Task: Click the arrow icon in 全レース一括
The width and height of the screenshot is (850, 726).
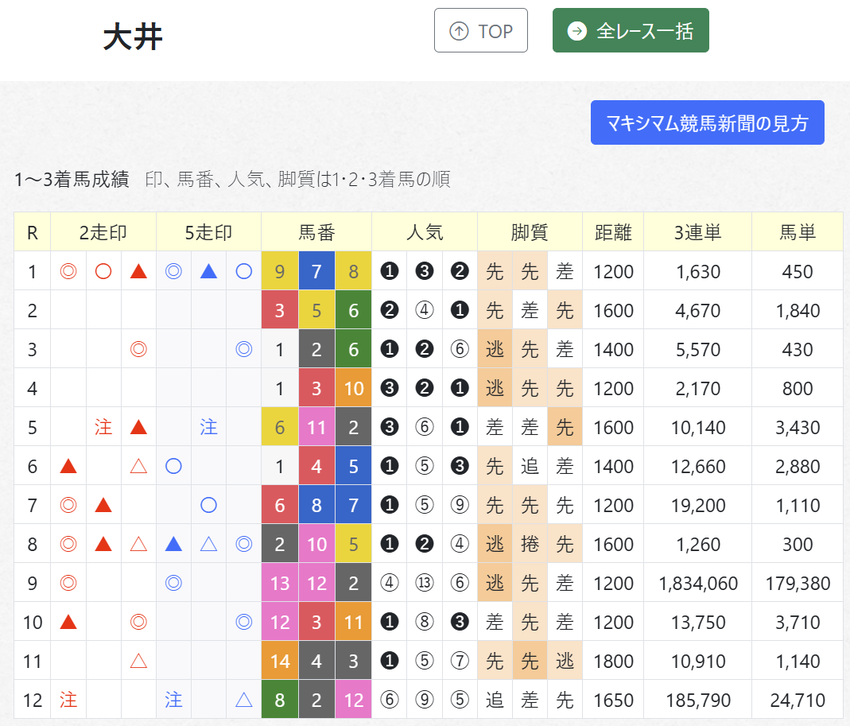Action: pos(577,31)
